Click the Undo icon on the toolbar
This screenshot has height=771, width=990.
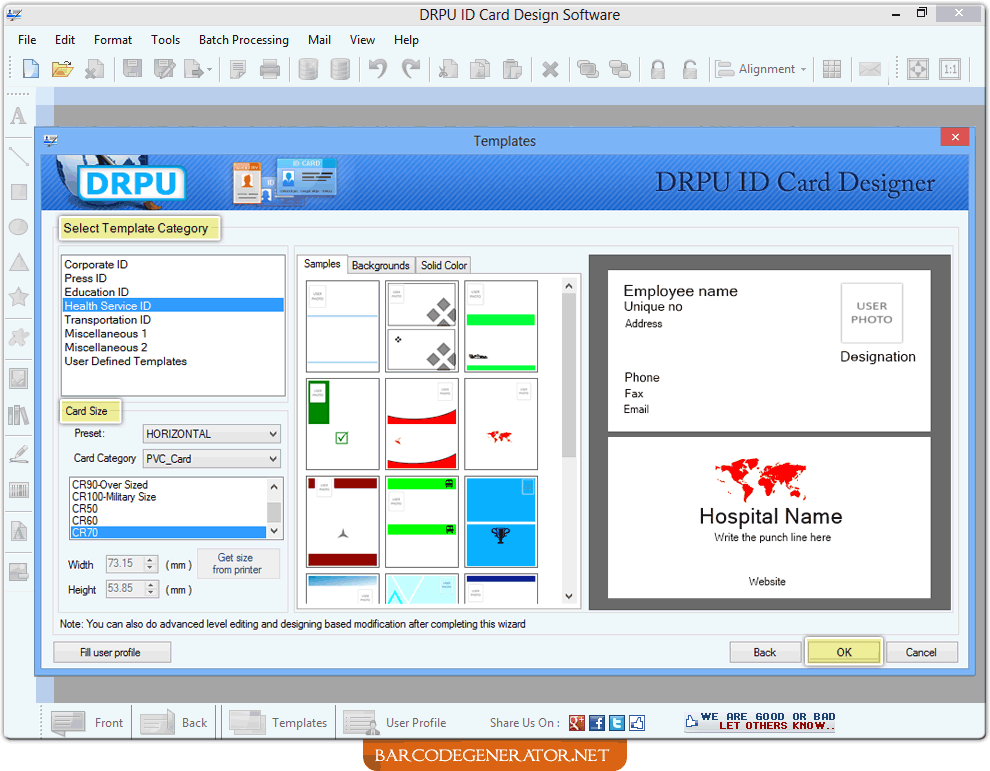[380, 68]
